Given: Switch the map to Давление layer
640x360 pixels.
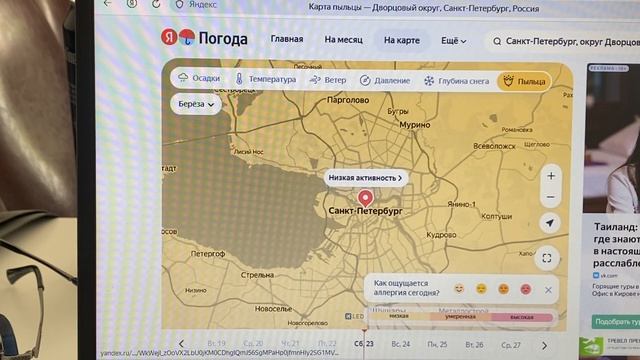Looking at the screenshot, I should tap(385, 81).
